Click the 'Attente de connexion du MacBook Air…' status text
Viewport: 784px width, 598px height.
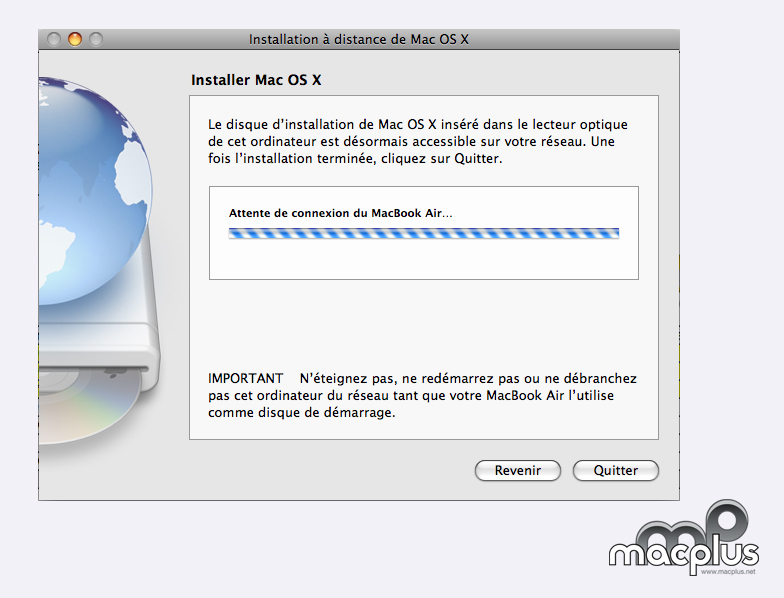(x=340, y=213)
